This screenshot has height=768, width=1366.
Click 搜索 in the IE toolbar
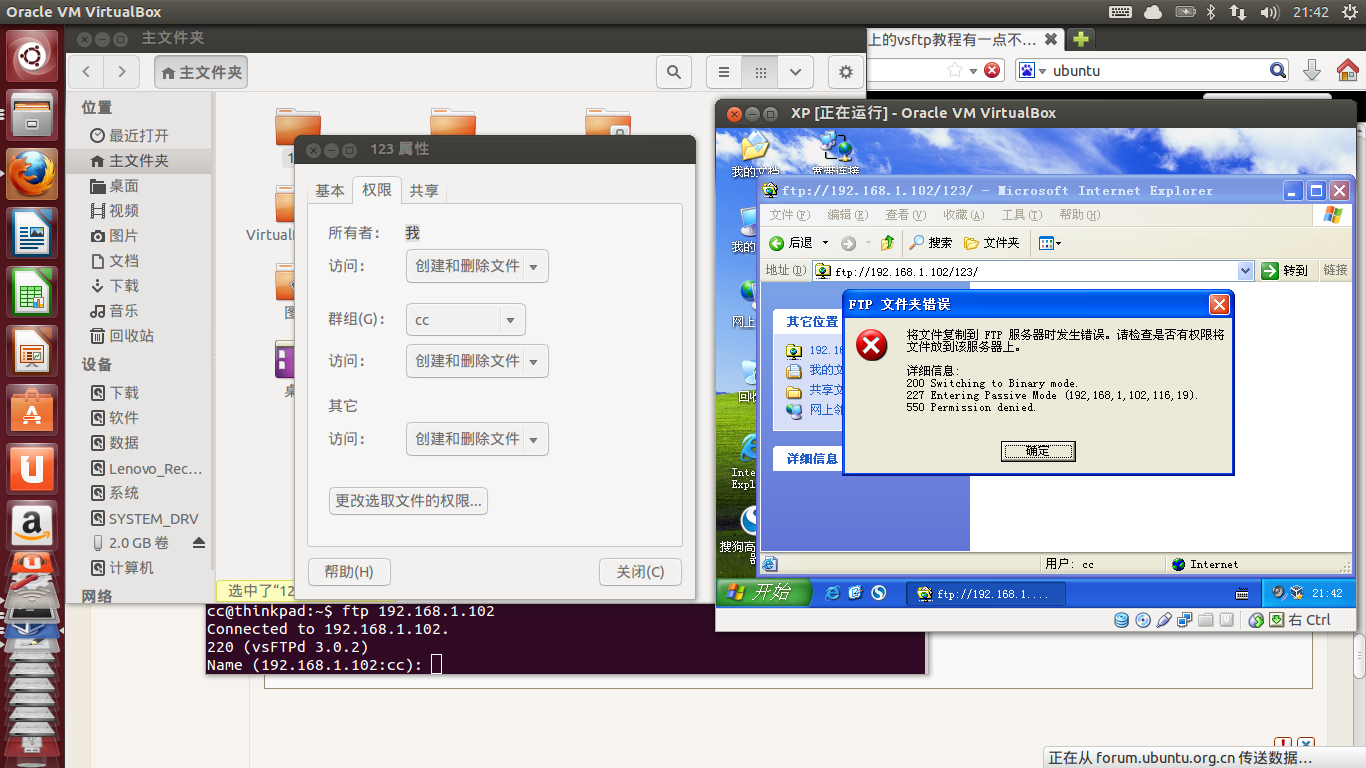pos(930,243)
